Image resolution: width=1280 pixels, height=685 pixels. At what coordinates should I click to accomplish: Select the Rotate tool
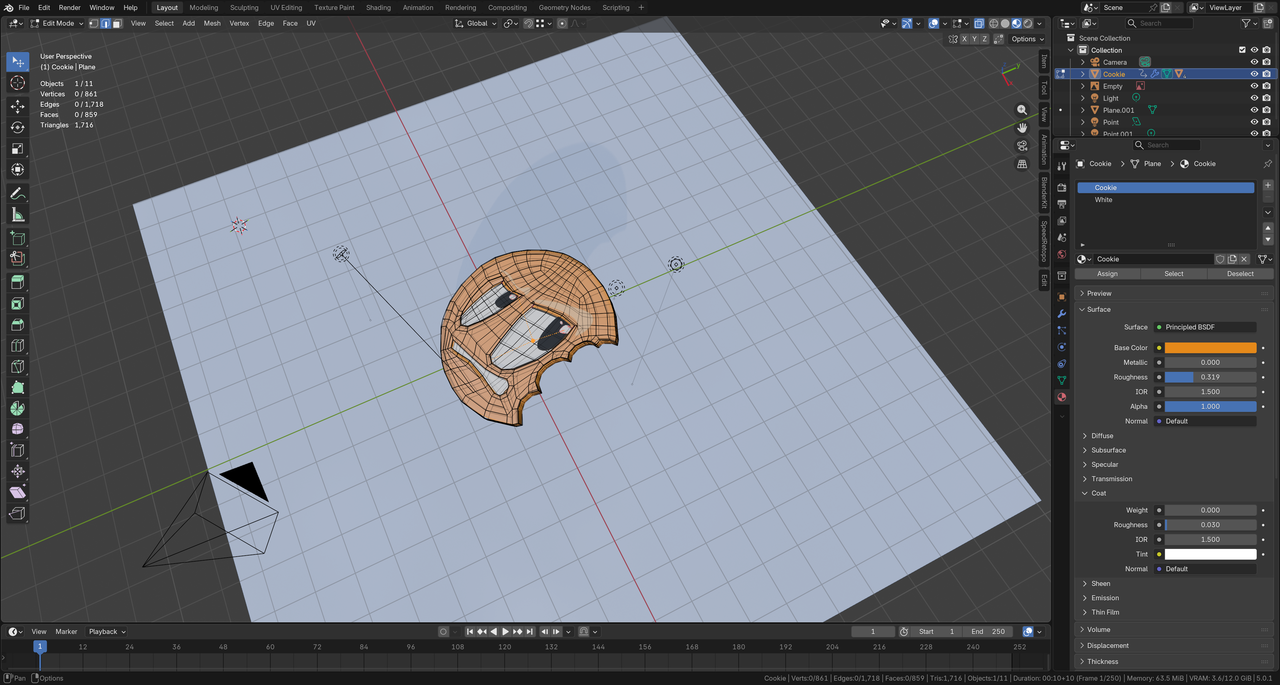pos(18,127)
